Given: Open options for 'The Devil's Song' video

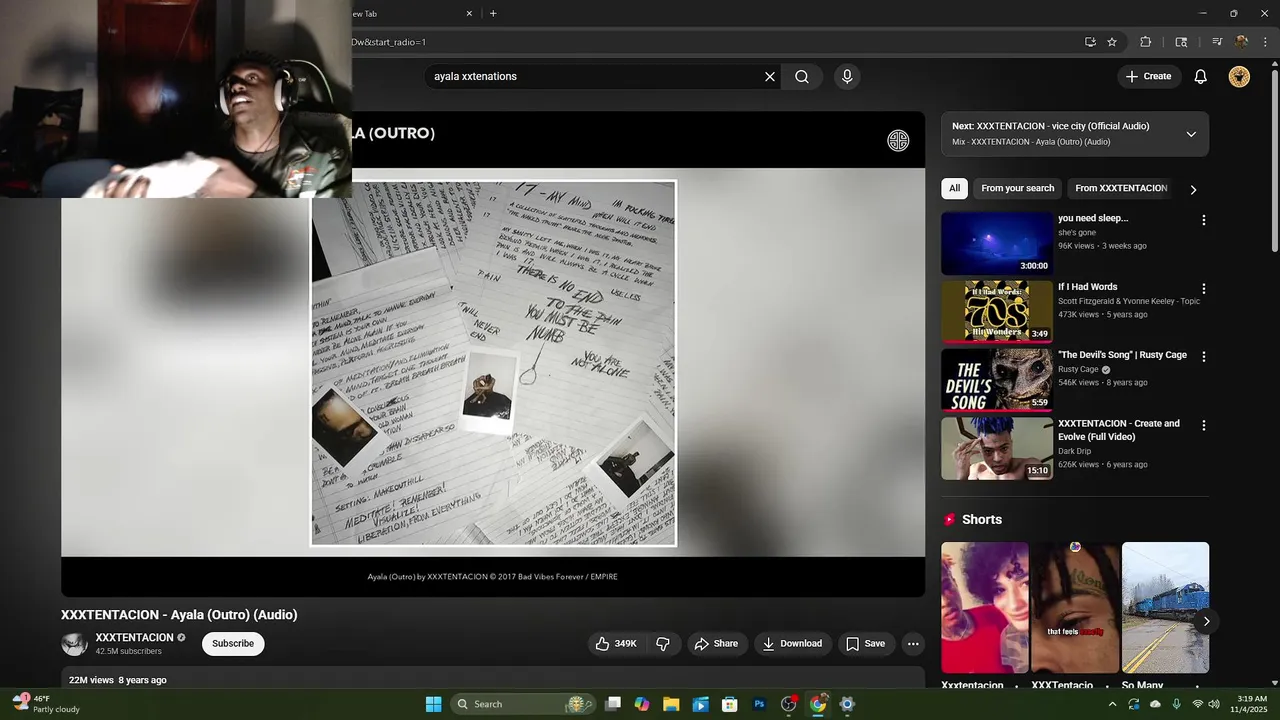Looking at the screenshot, I should pyautogui.click(x=1204, y=357).
